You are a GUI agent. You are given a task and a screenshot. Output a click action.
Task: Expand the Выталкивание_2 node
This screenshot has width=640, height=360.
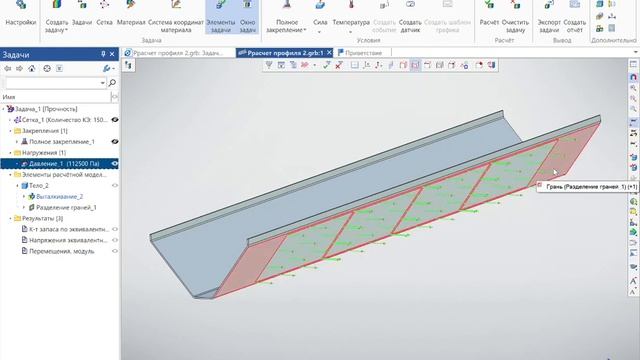coord(24,196)
